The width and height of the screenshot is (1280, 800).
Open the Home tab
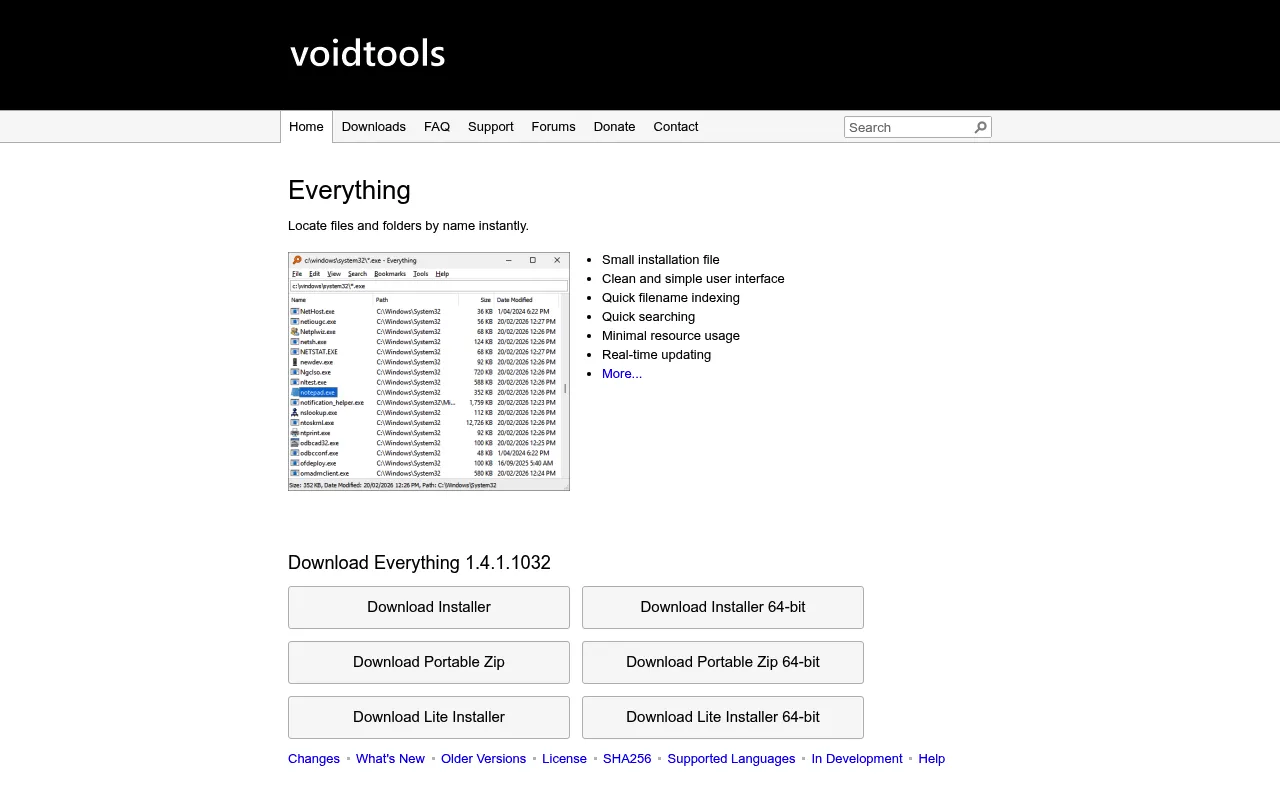pyautogui.click(x=306, y=127)
